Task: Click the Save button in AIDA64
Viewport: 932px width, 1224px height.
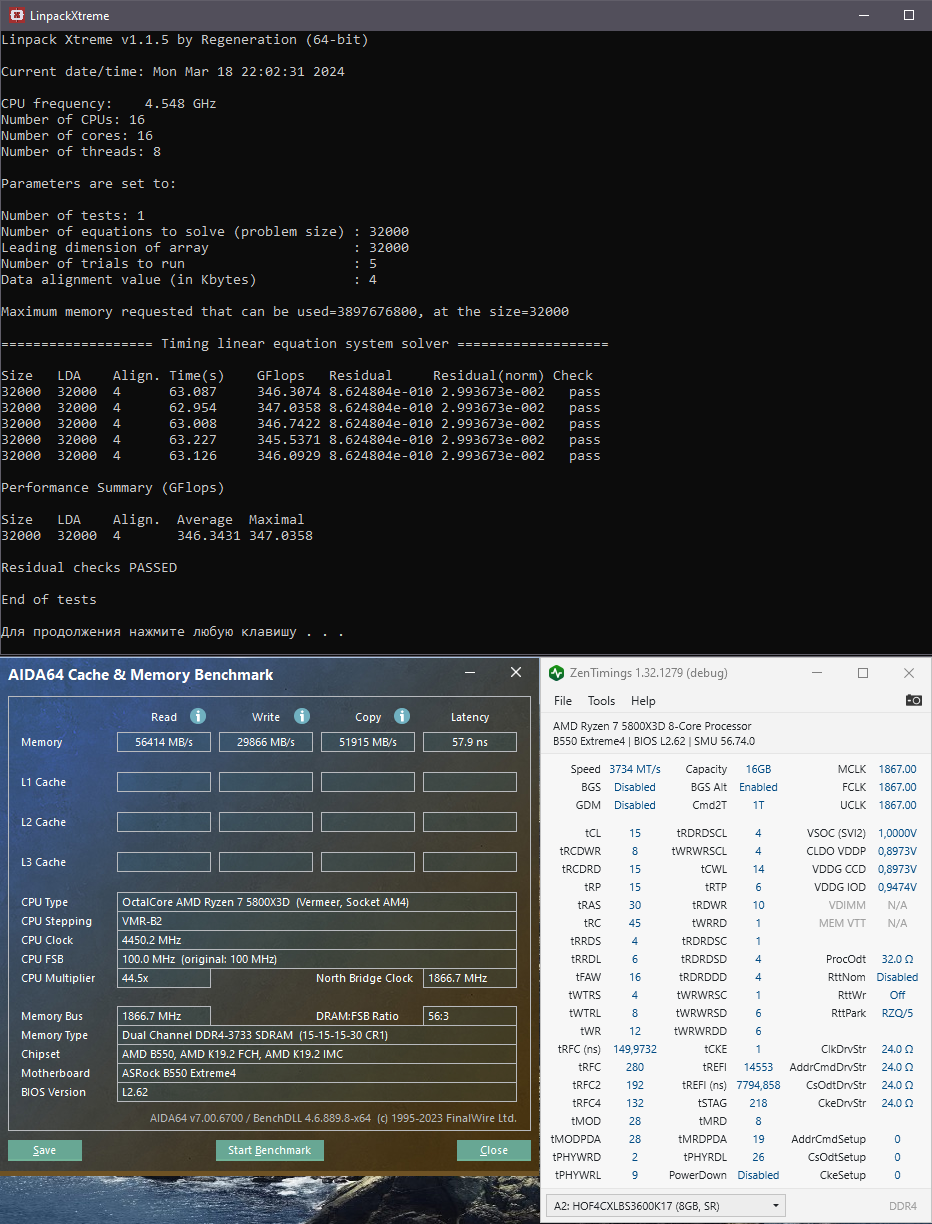Action: click(x=45, y=1150)
